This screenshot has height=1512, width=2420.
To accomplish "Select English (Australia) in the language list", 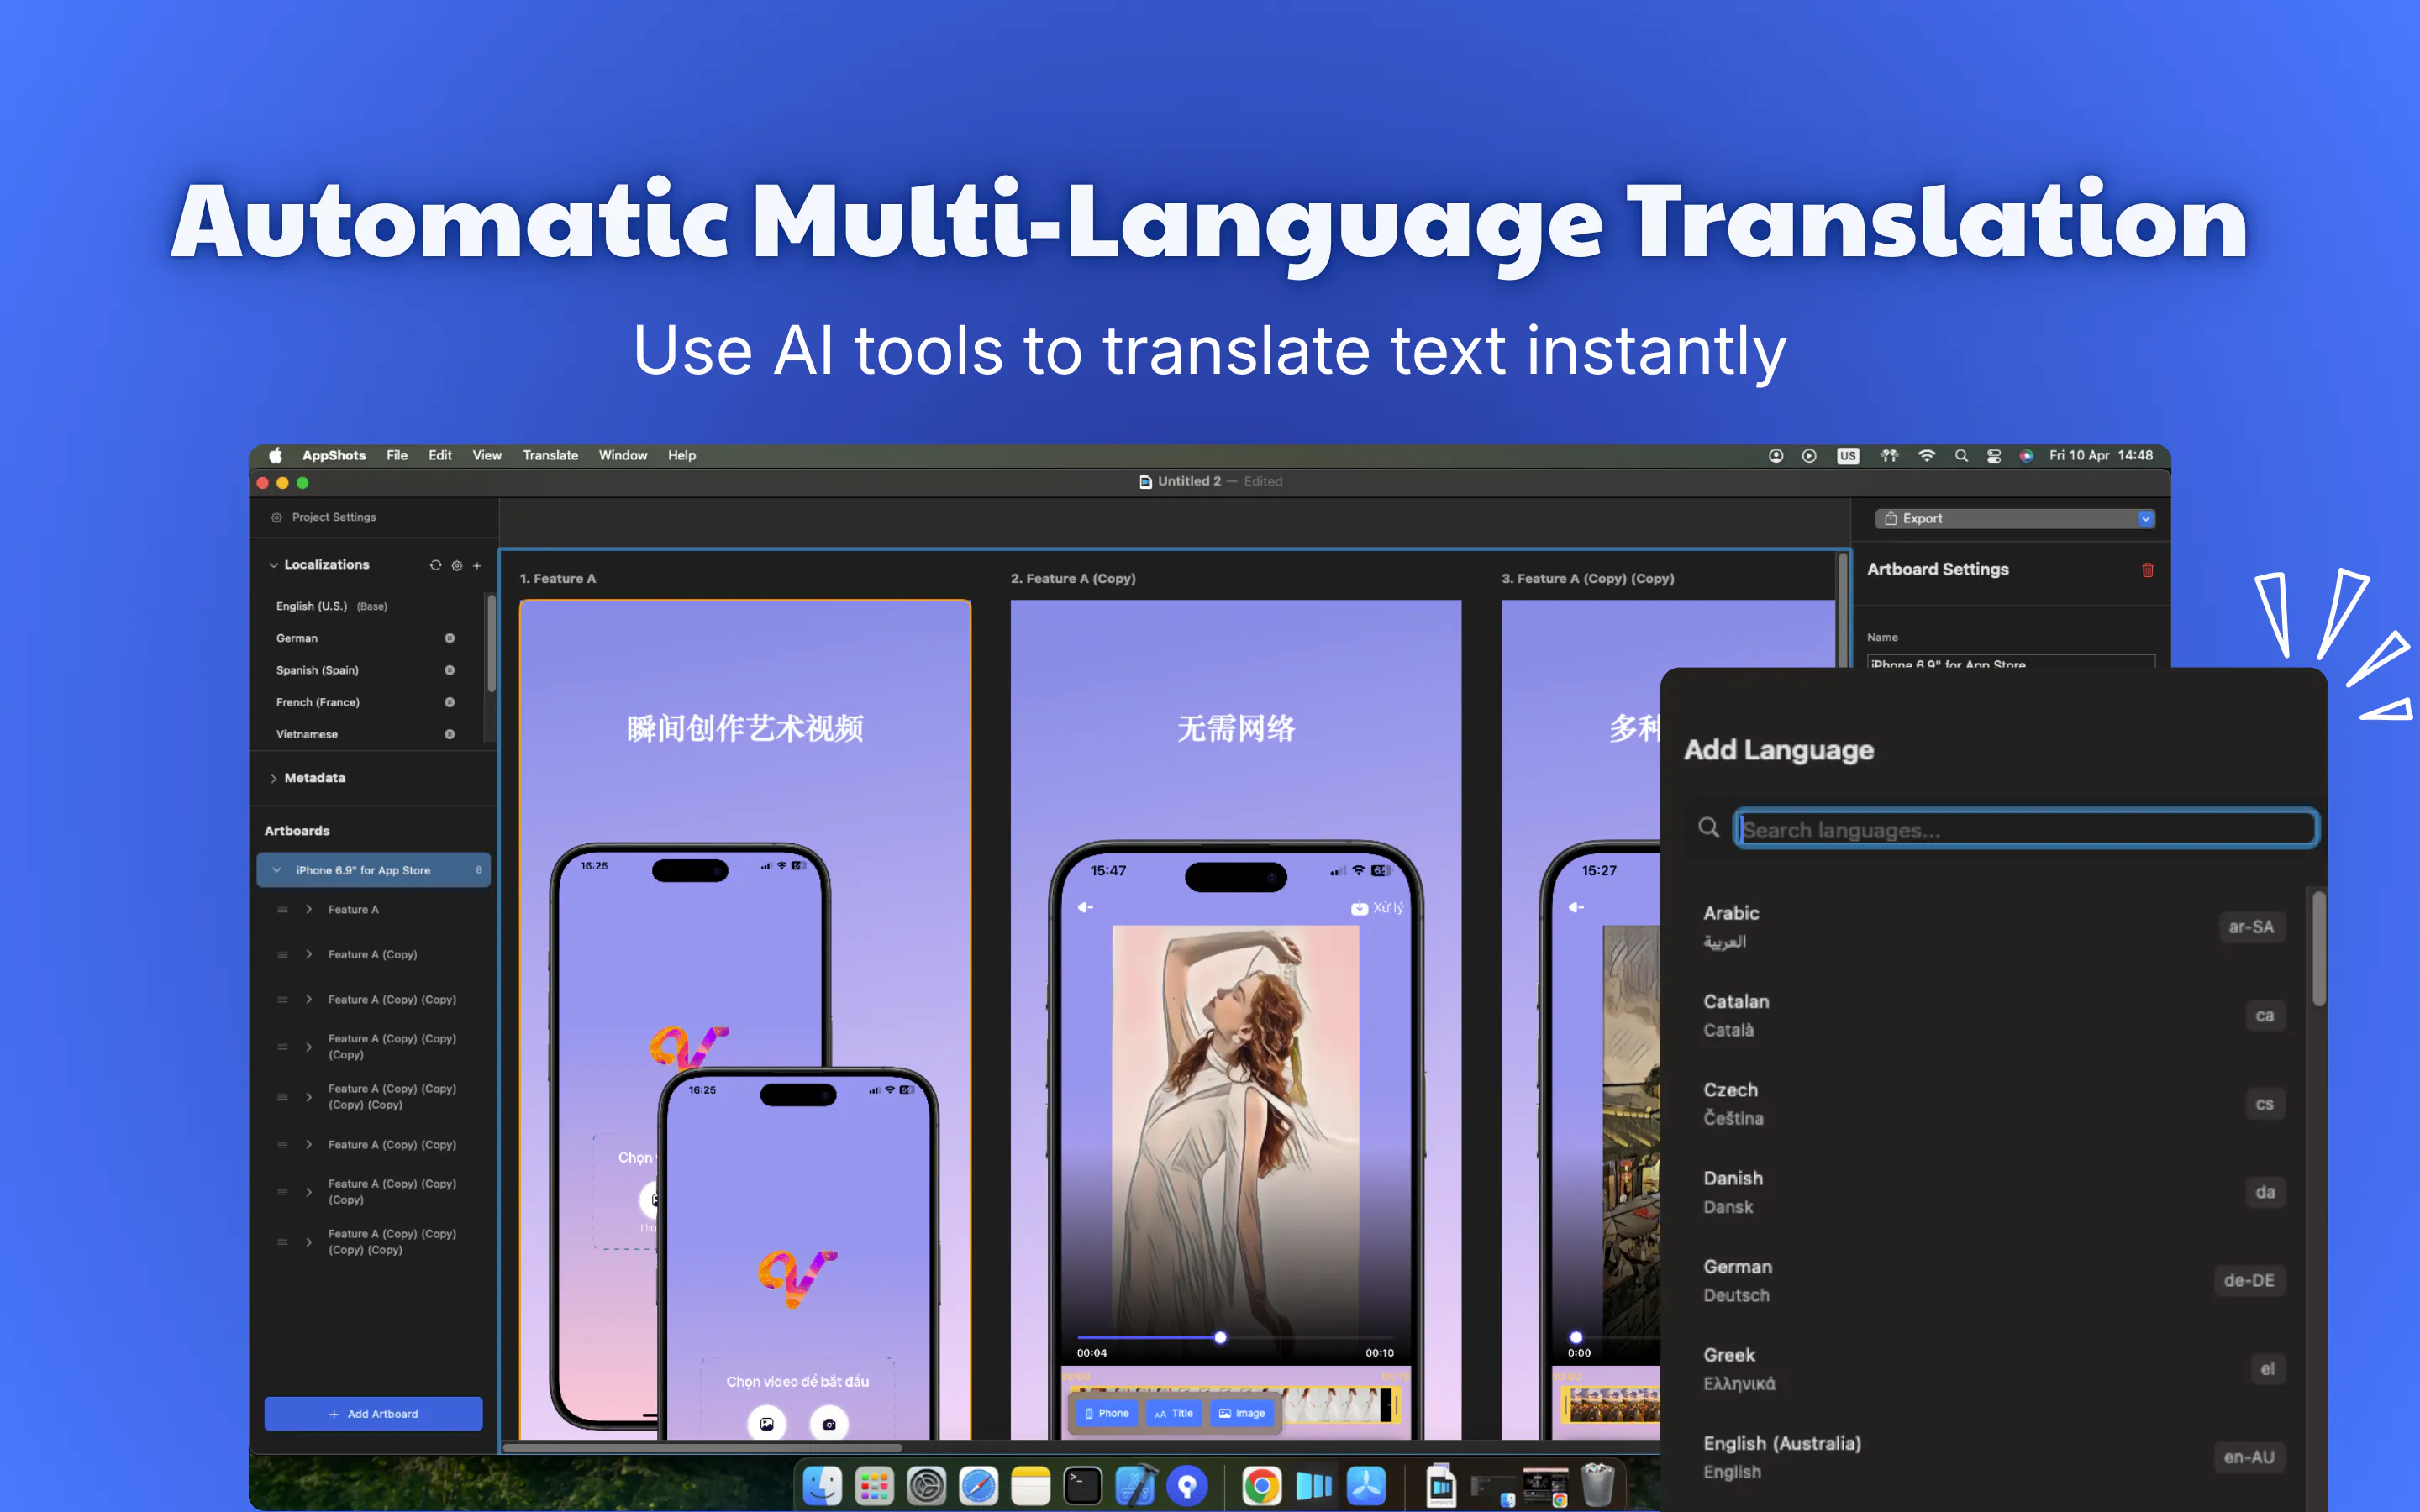I will (x=1994, y=1457).
